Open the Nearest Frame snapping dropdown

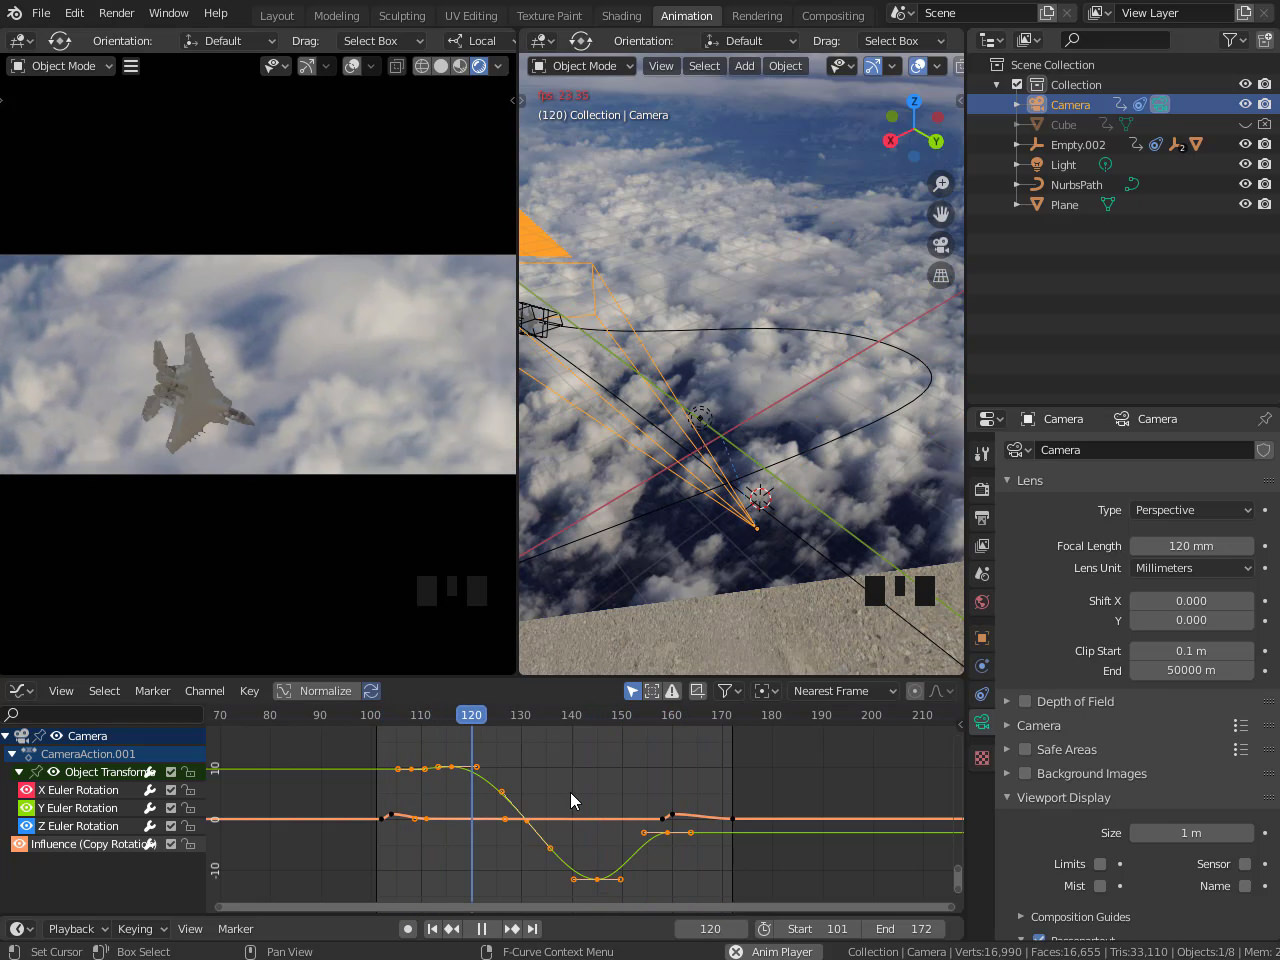pos(844,691)
